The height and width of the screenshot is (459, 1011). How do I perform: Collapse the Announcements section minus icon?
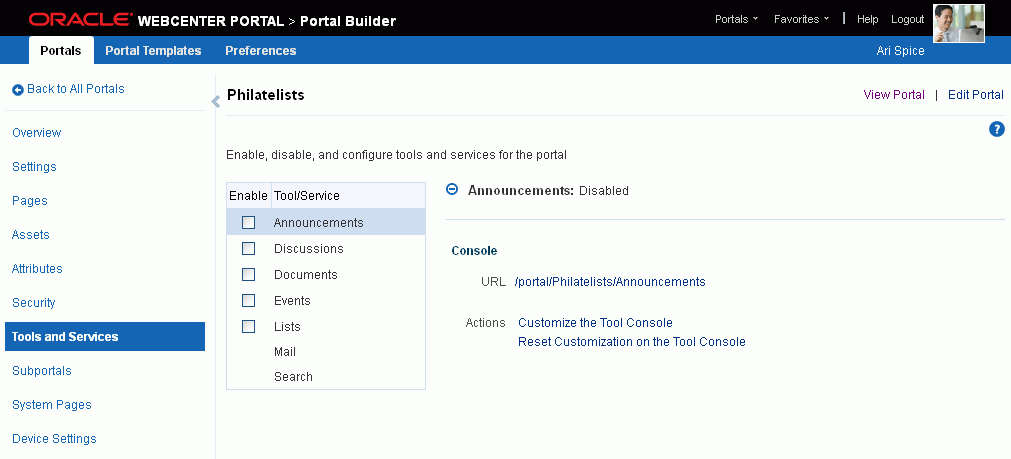[453, 190]
